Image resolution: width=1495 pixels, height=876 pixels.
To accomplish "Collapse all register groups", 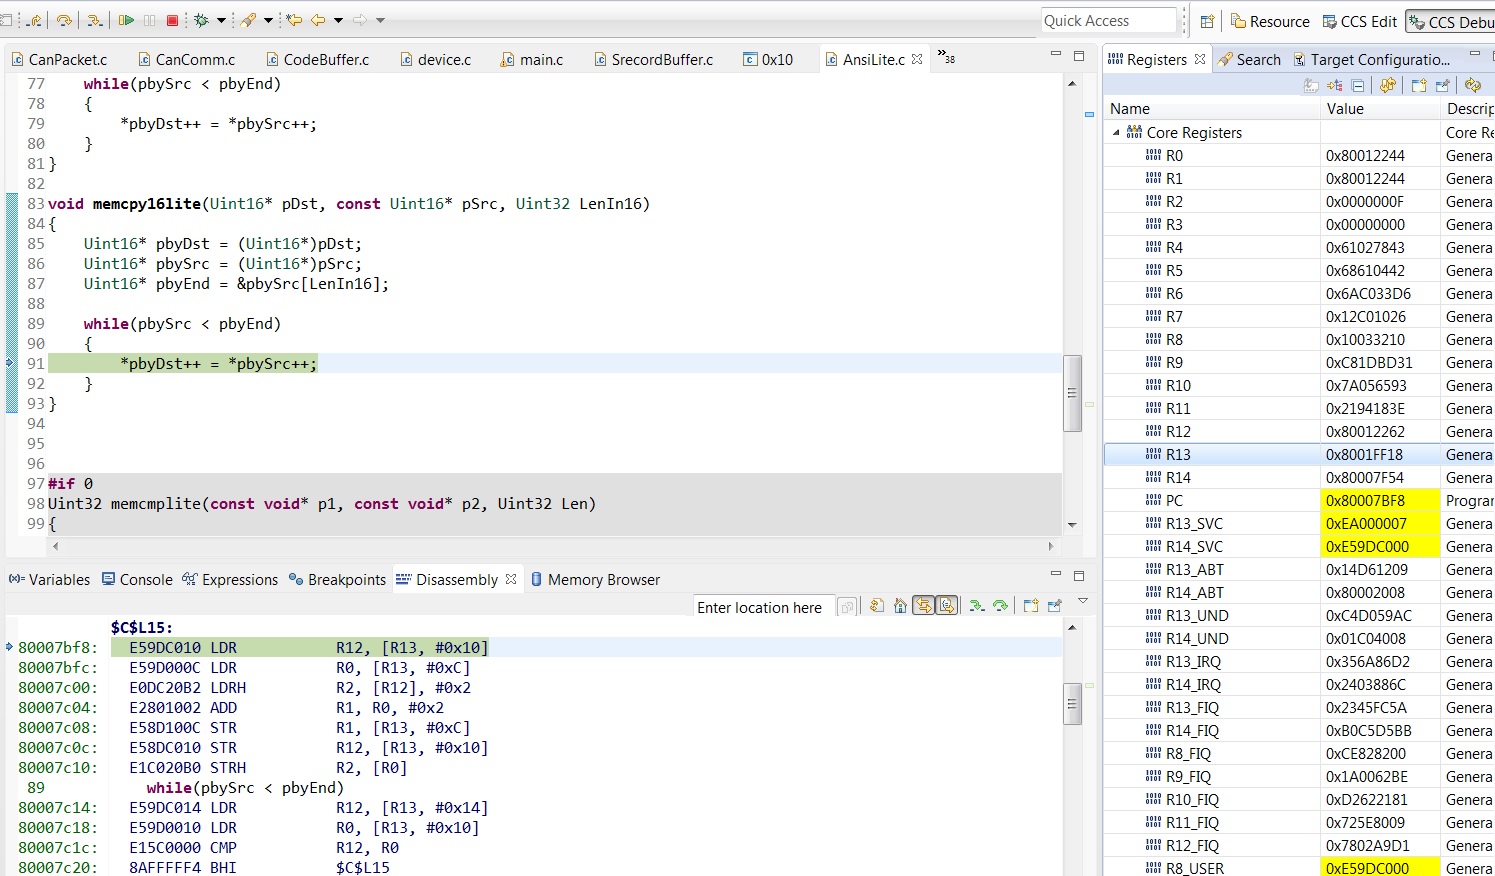I will tap(1357, 86).
